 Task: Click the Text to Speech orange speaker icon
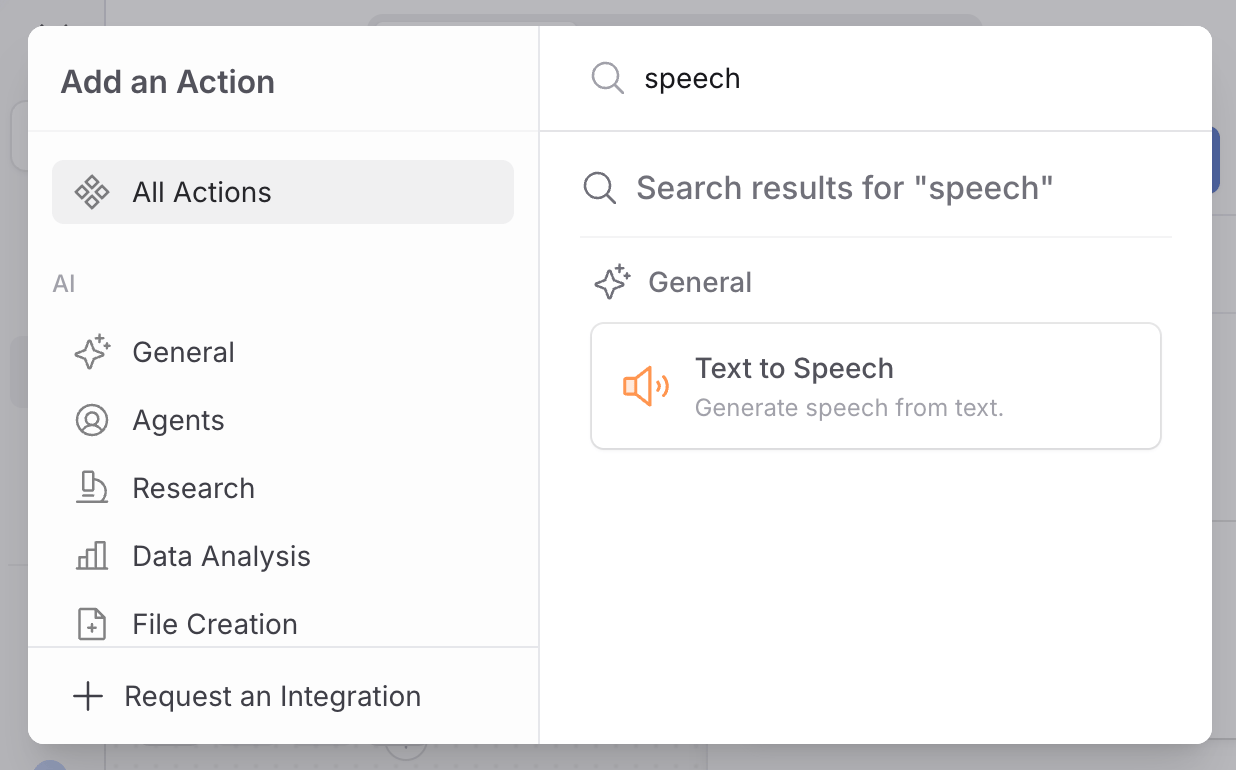pyautogui.click(x=646, y=386)
